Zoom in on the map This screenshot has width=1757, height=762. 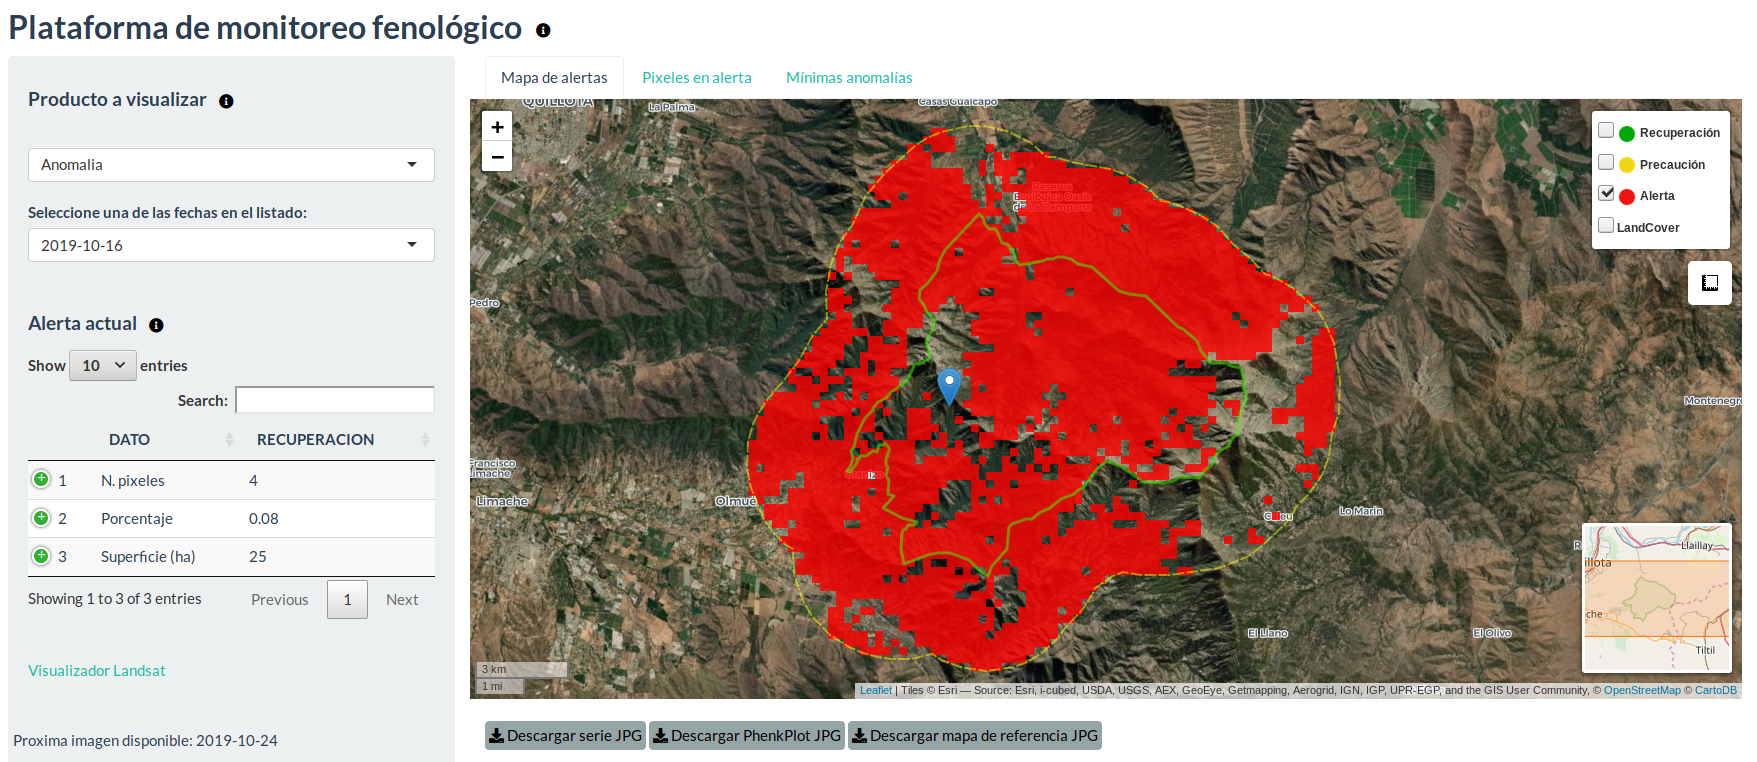tap(497, 127)
